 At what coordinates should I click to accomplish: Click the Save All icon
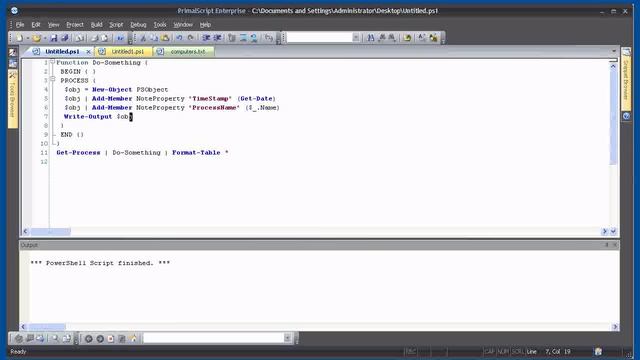coord(64,38)
